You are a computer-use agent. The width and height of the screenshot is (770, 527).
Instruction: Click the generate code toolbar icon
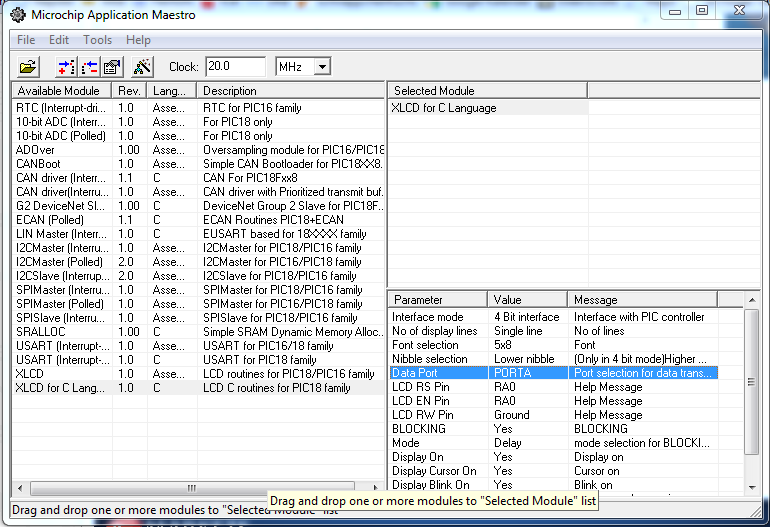(142, 67)
